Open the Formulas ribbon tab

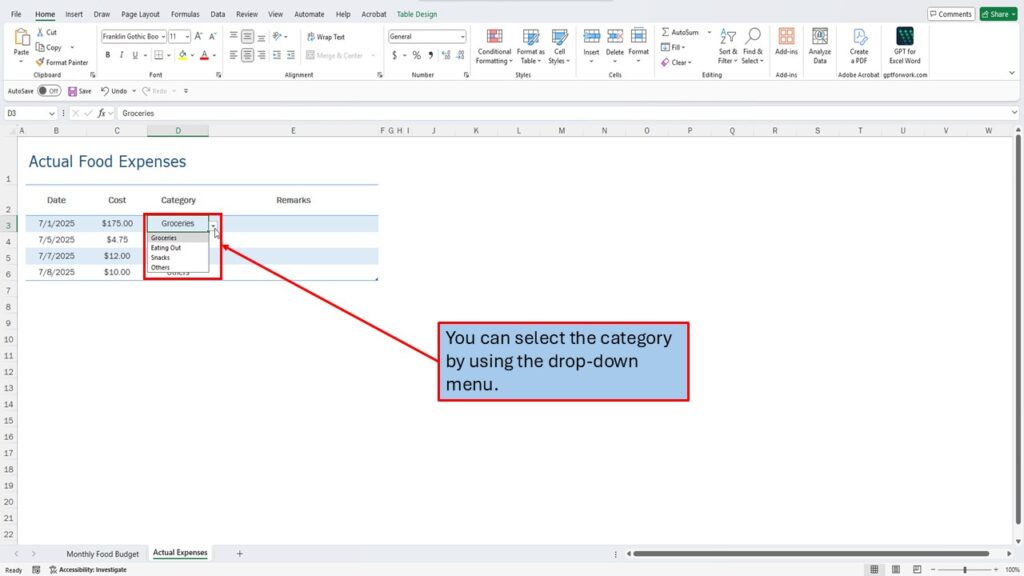[185, 15]
